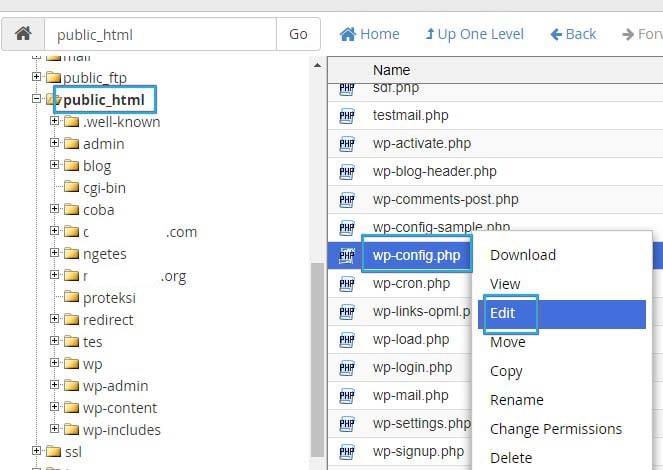Choose View from the context menu
Screen dimensions: 663x470
click(x=505, y=284)
